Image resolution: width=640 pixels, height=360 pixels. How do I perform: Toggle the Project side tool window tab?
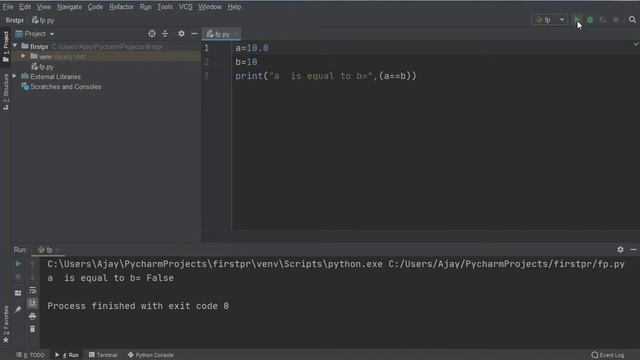coord(5,46)
